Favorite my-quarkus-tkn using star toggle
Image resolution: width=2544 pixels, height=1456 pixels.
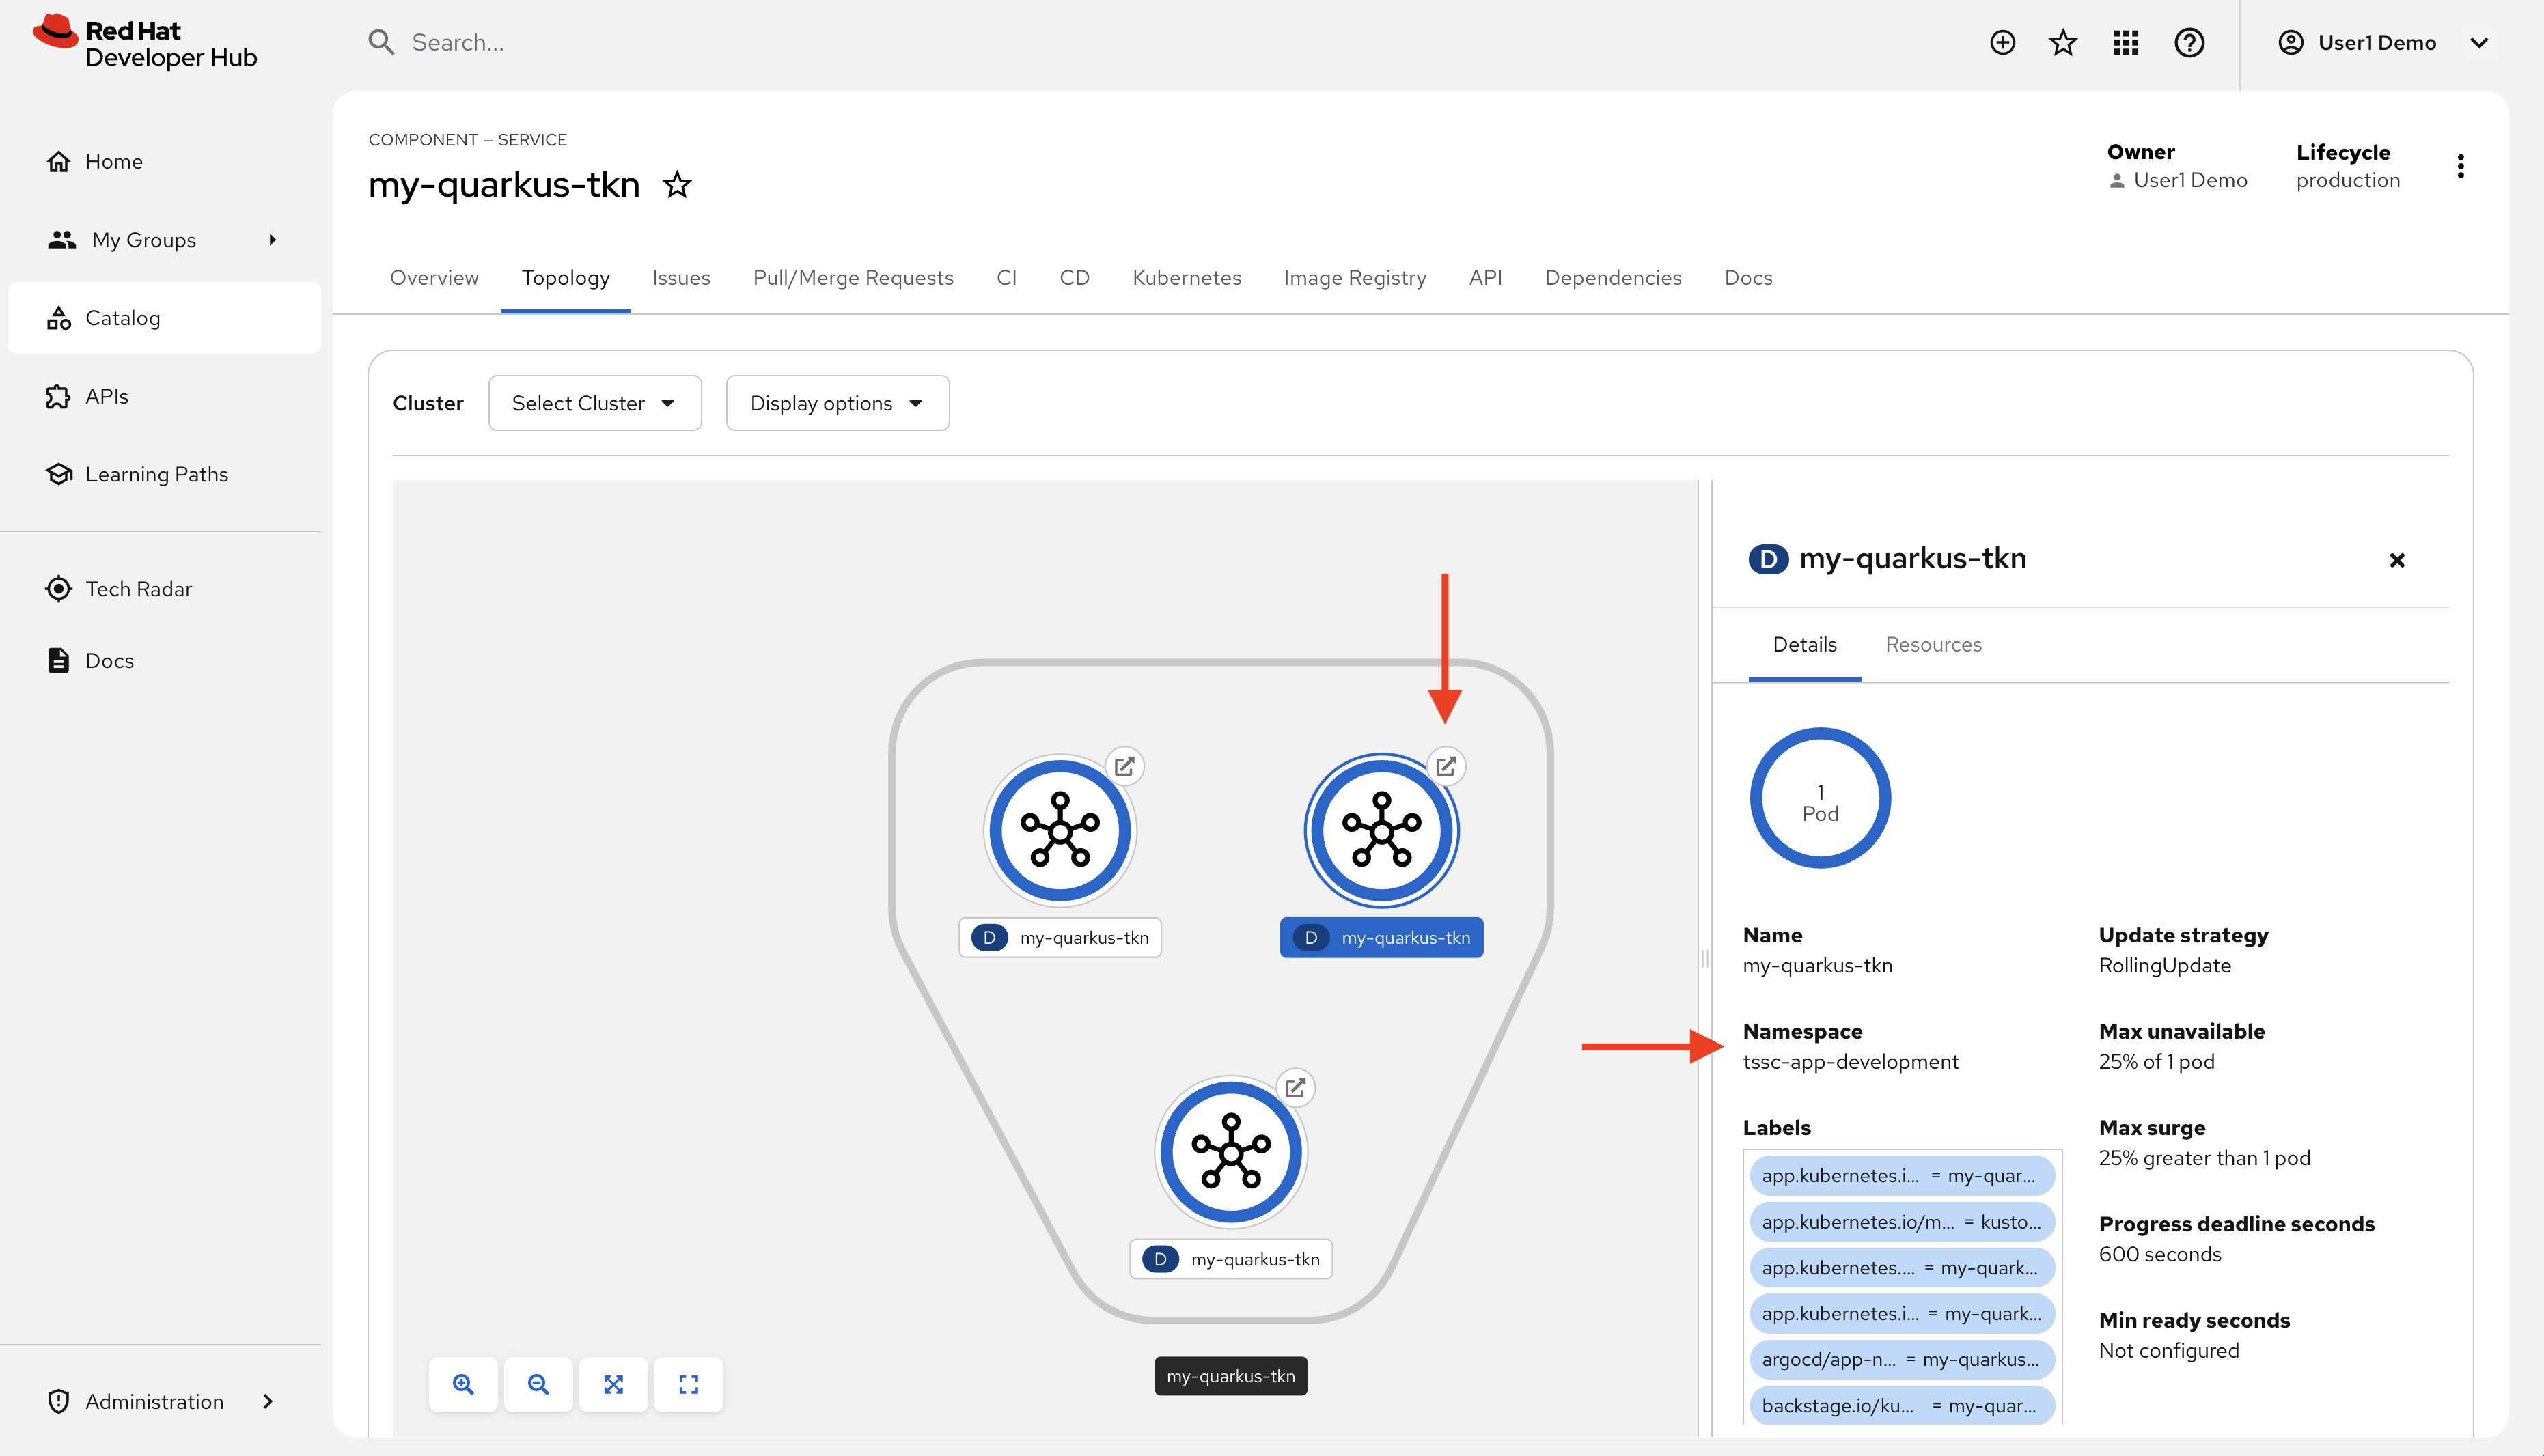pos(677,185)
